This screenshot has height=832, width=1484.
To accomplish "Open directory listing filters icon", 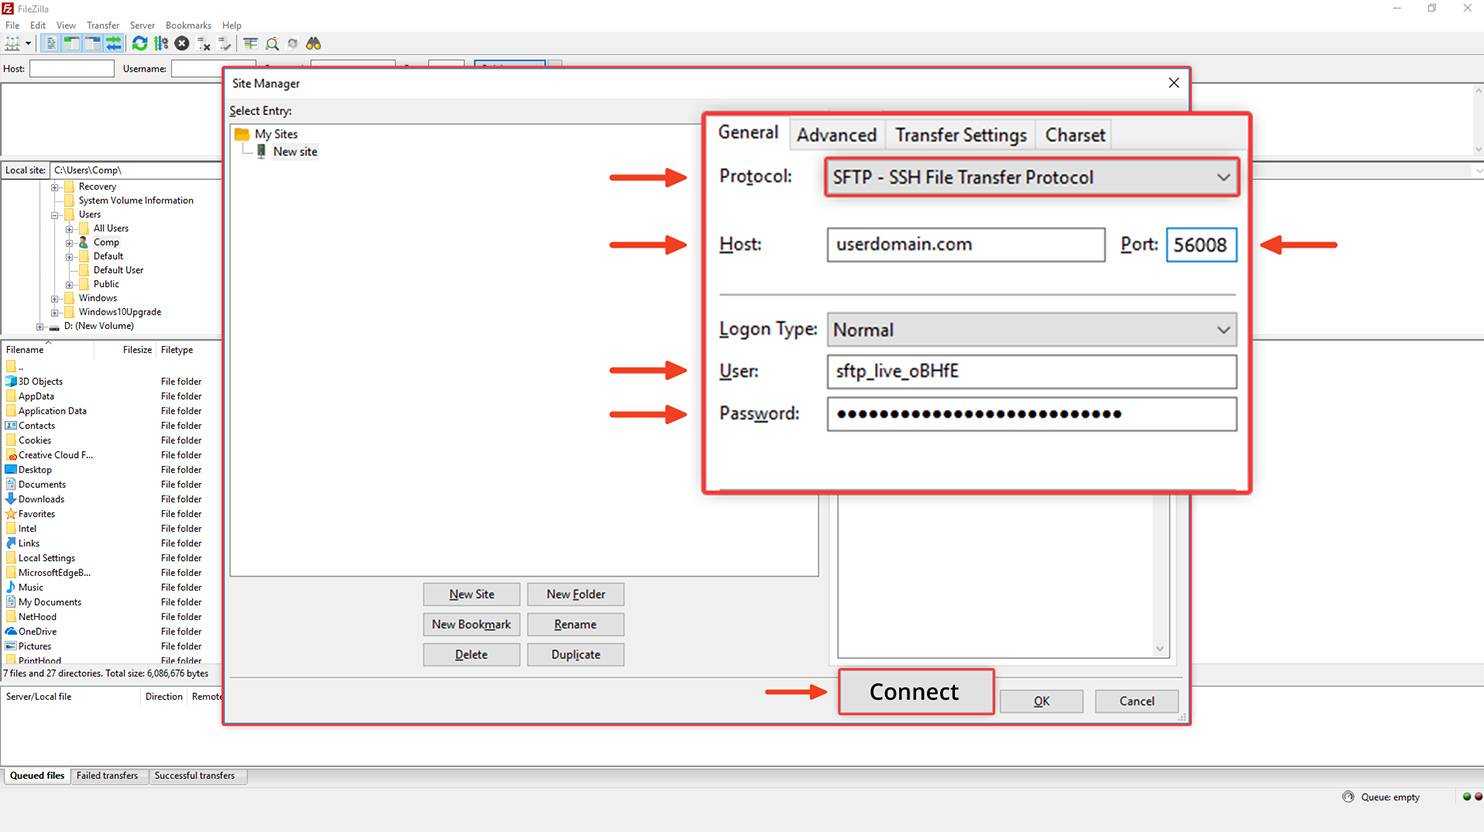I will (x=250, y=44).
